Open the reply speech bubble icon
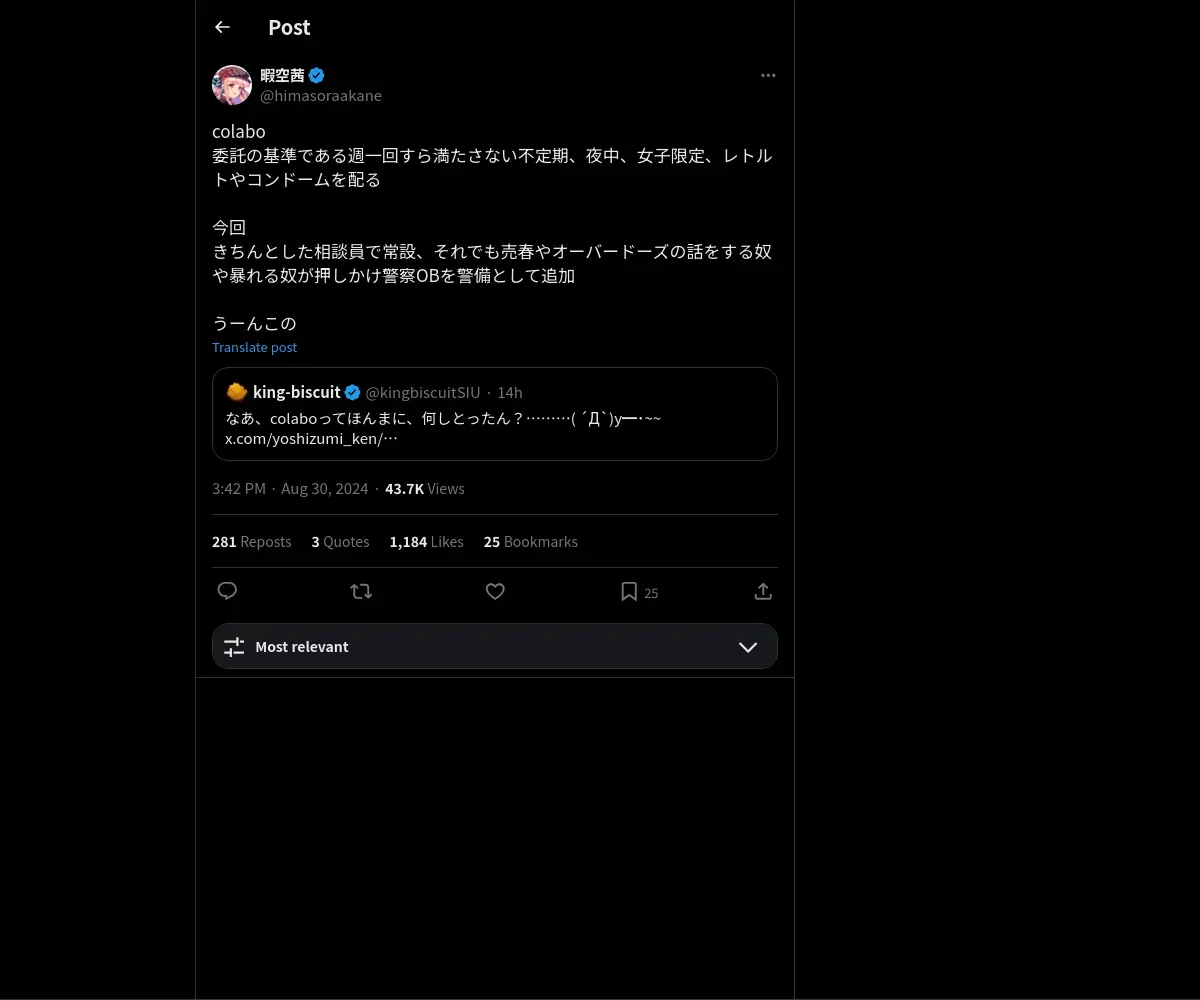1200x1000 pixels. [x=227, y=591]
